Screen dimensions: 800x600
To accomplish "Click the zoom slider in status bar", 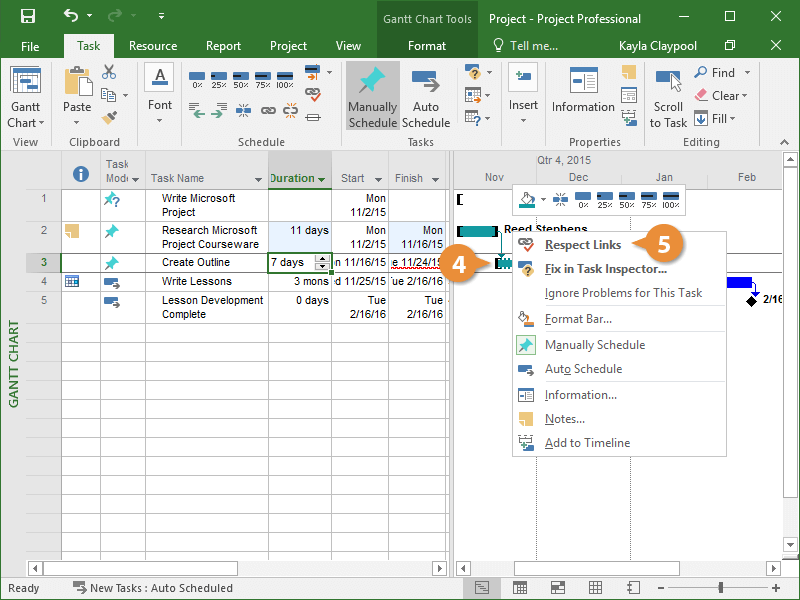I will 721,588.
